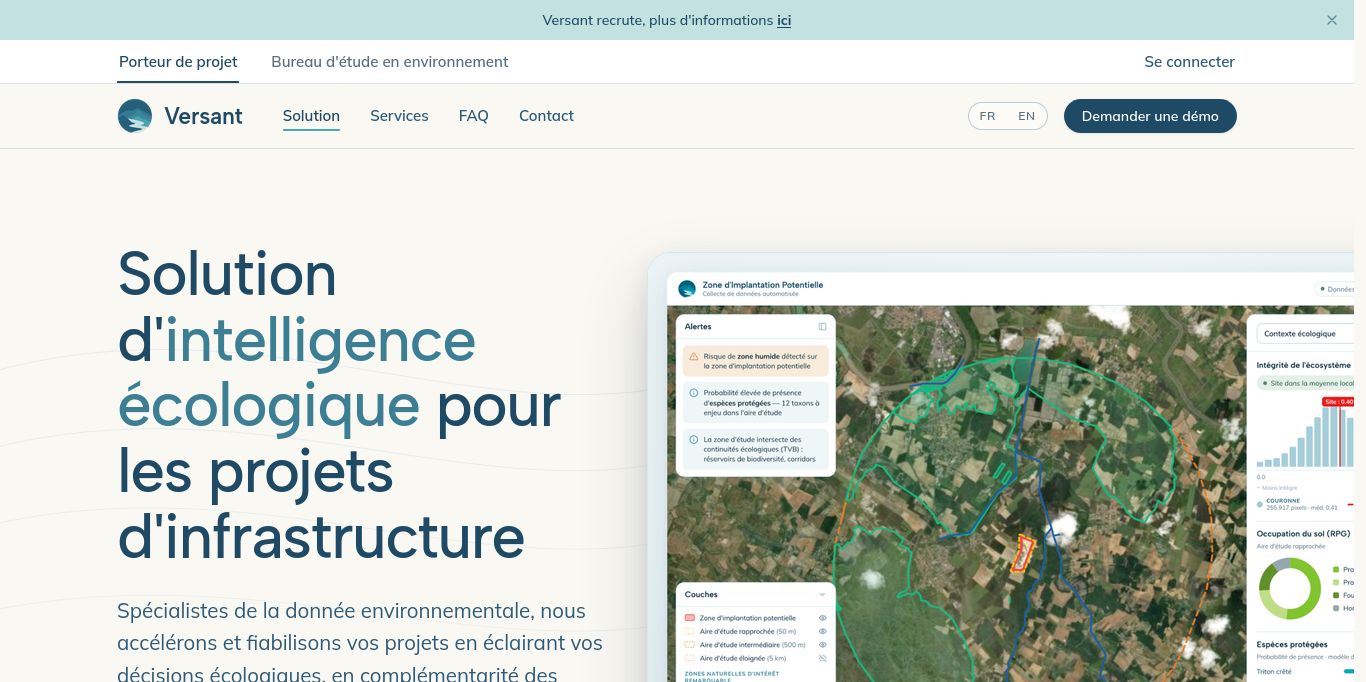Hide the Aire d'étude intermédiaire layer
The height and width of the screenshot is (682, 1366).
pyautogui.click(x=822, y=645)
